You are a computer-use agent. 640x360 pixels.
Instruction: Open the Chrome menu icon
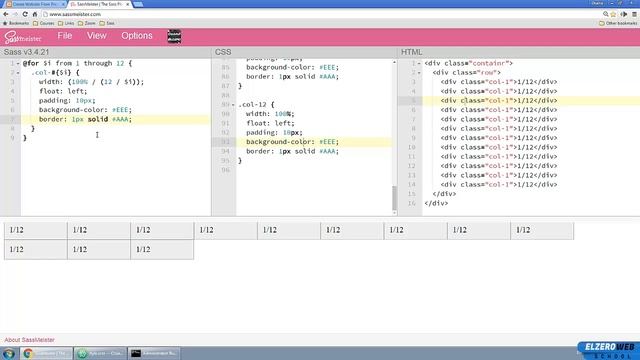pyautogui.click(x=634, y=14)
